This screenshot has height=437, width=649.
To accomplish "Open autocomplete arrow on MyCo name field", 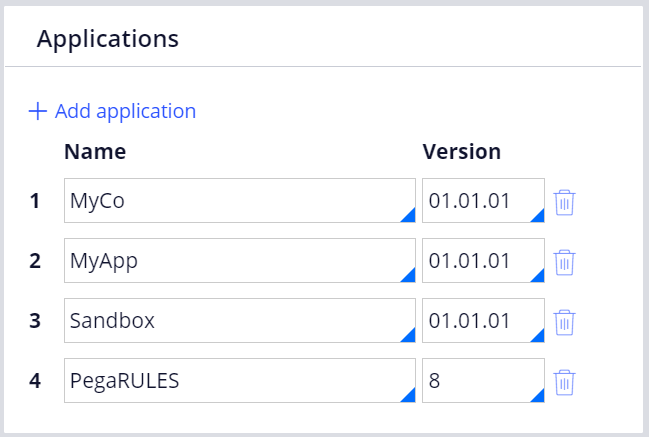I will (409, 216).
